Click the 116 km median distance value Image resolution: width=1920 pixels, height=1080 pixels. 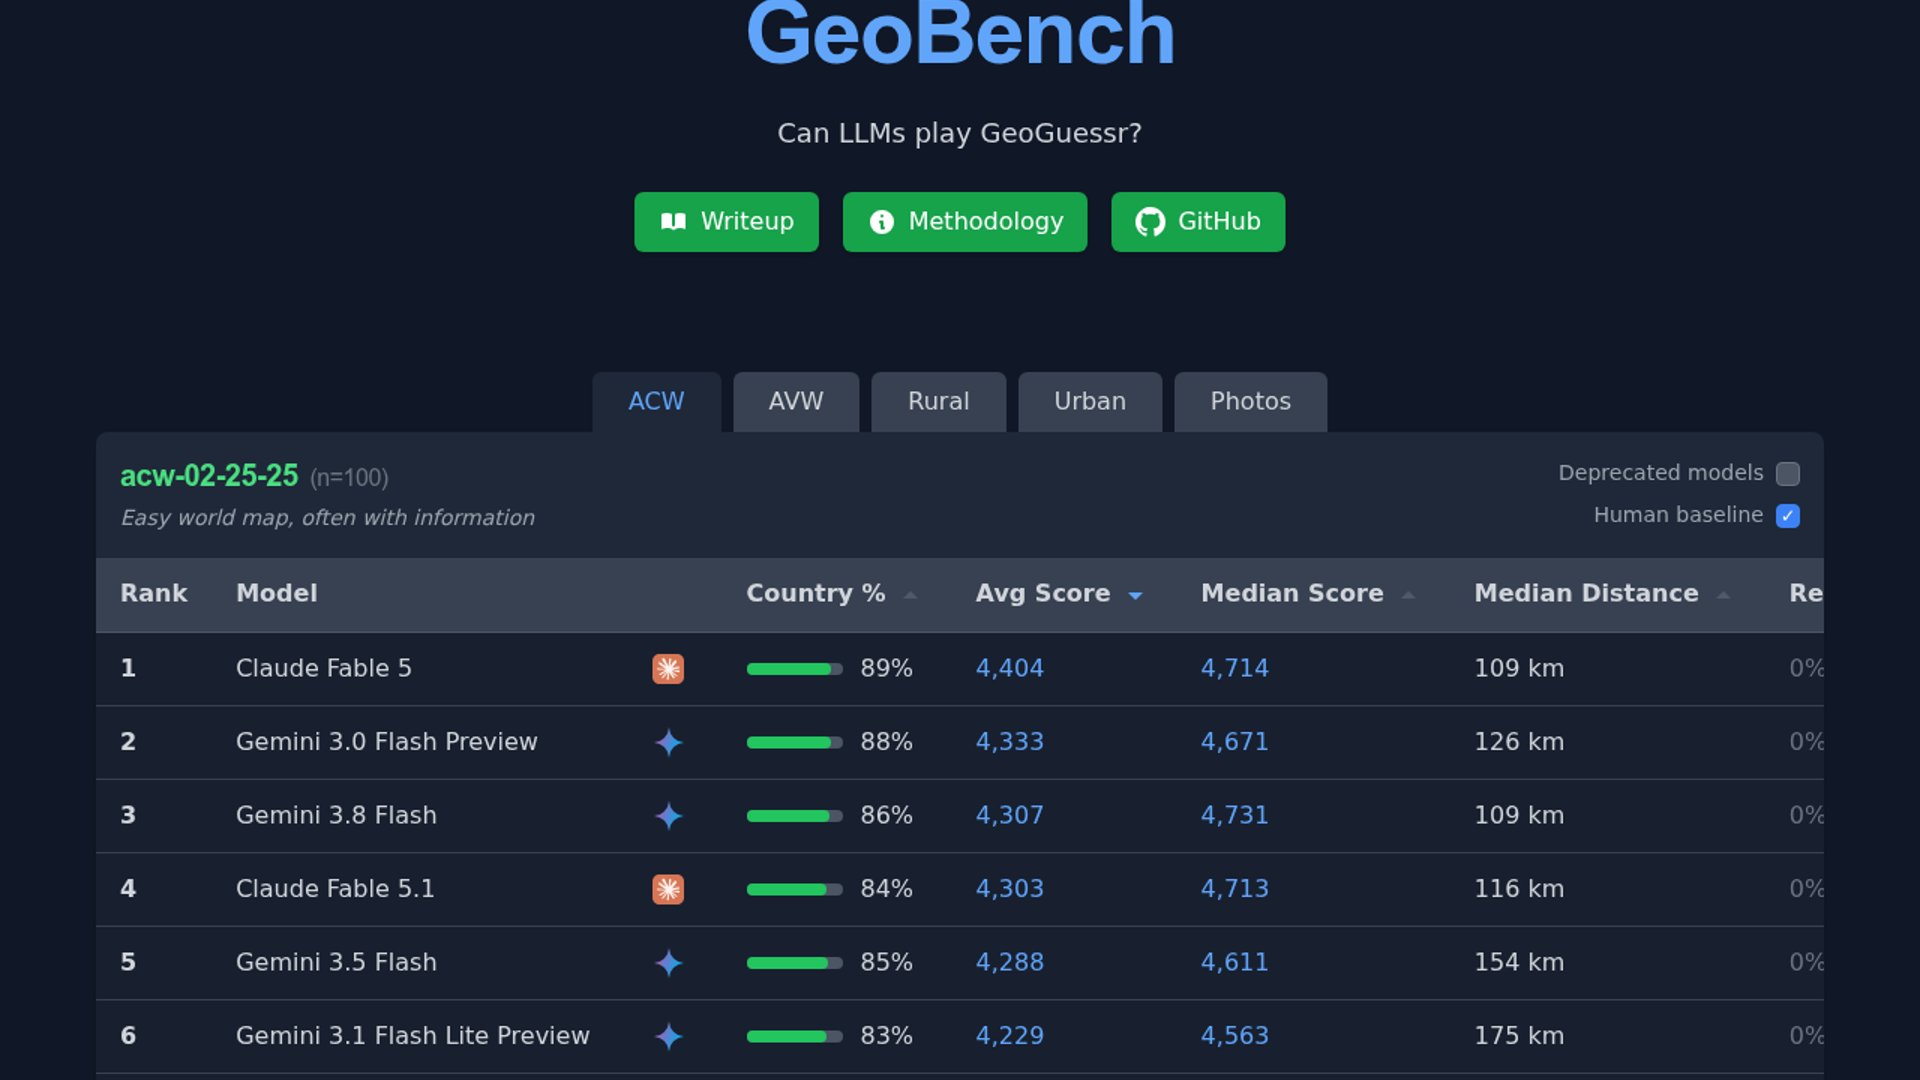(x=1518, y=889)
